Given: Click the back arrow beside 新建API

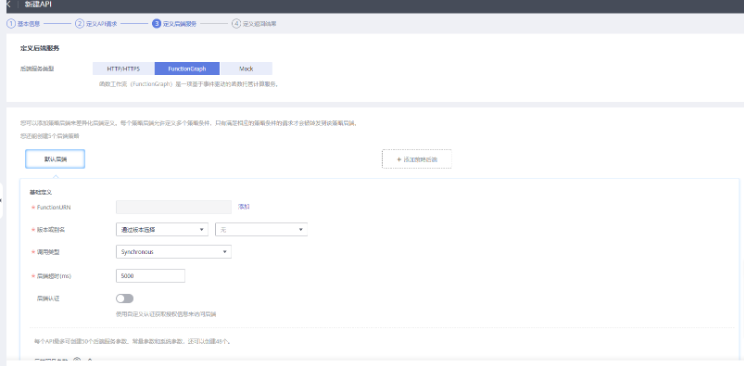Looking at the screenshot, I should pyautogui.click(x=7, y=4).
